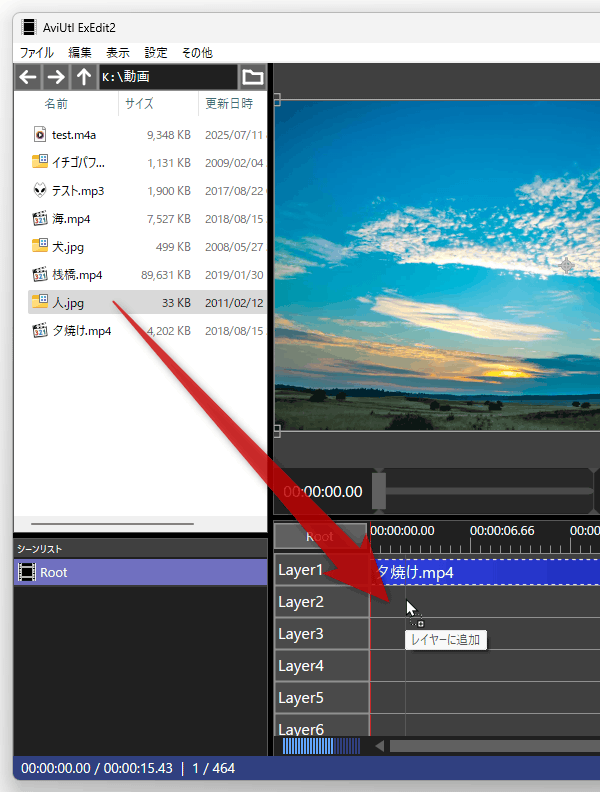Click the 9,348 KB size value
Screen dimensions: 600x792
169,135
